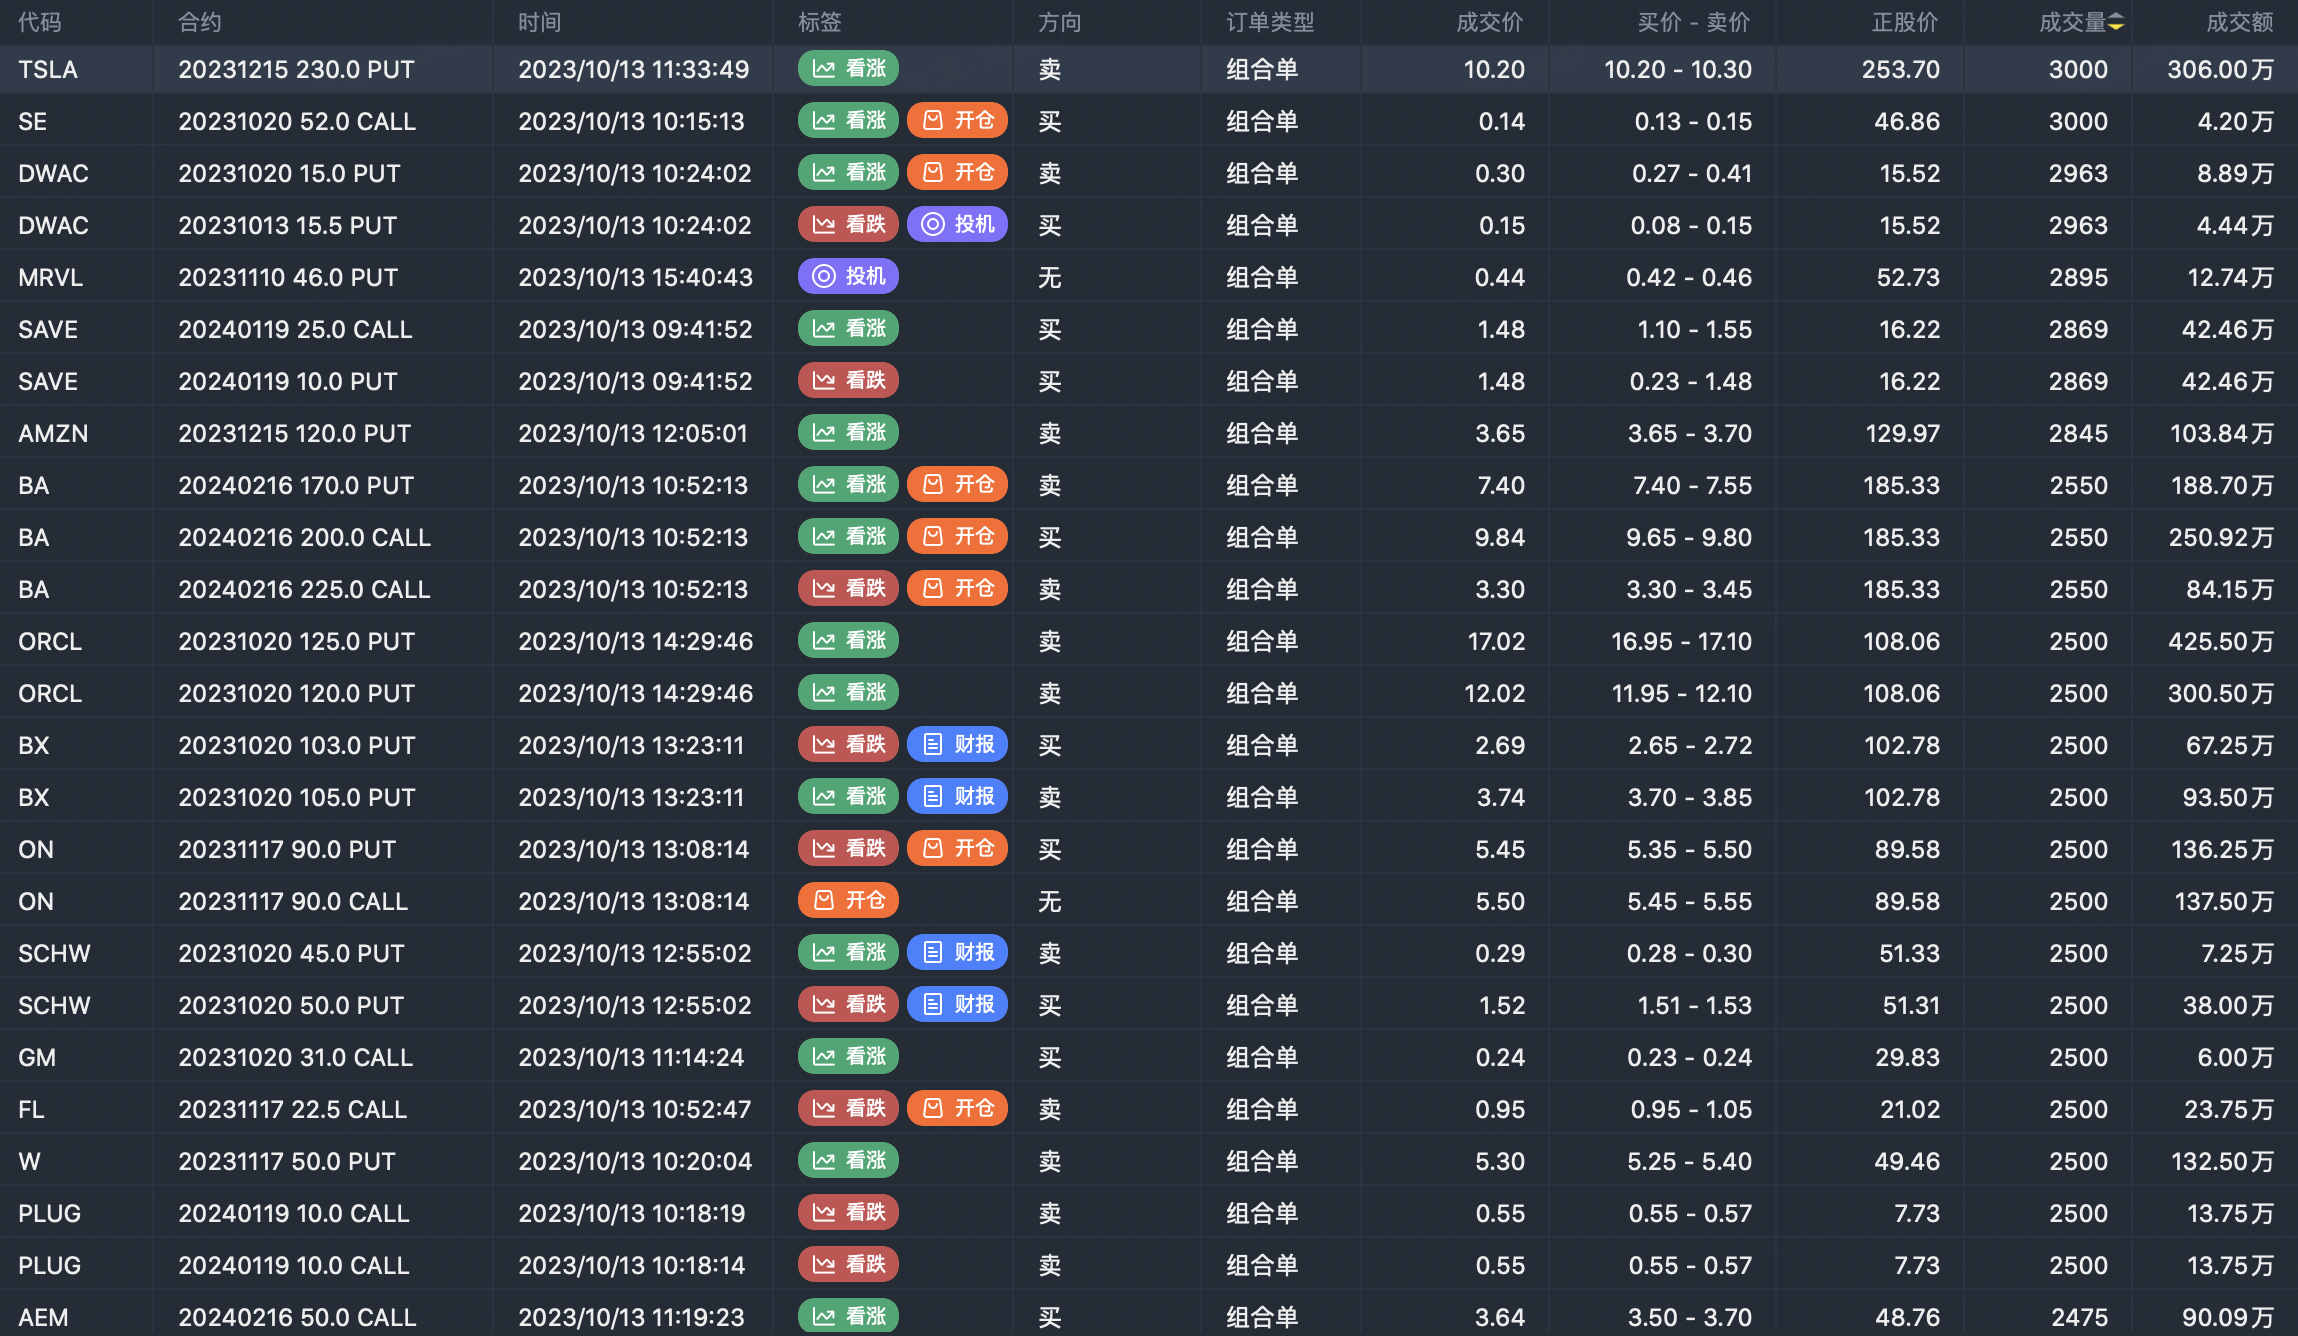Click trade amount 132.50万
The image size is (2298, 1336).
tap(2223, 1162)
